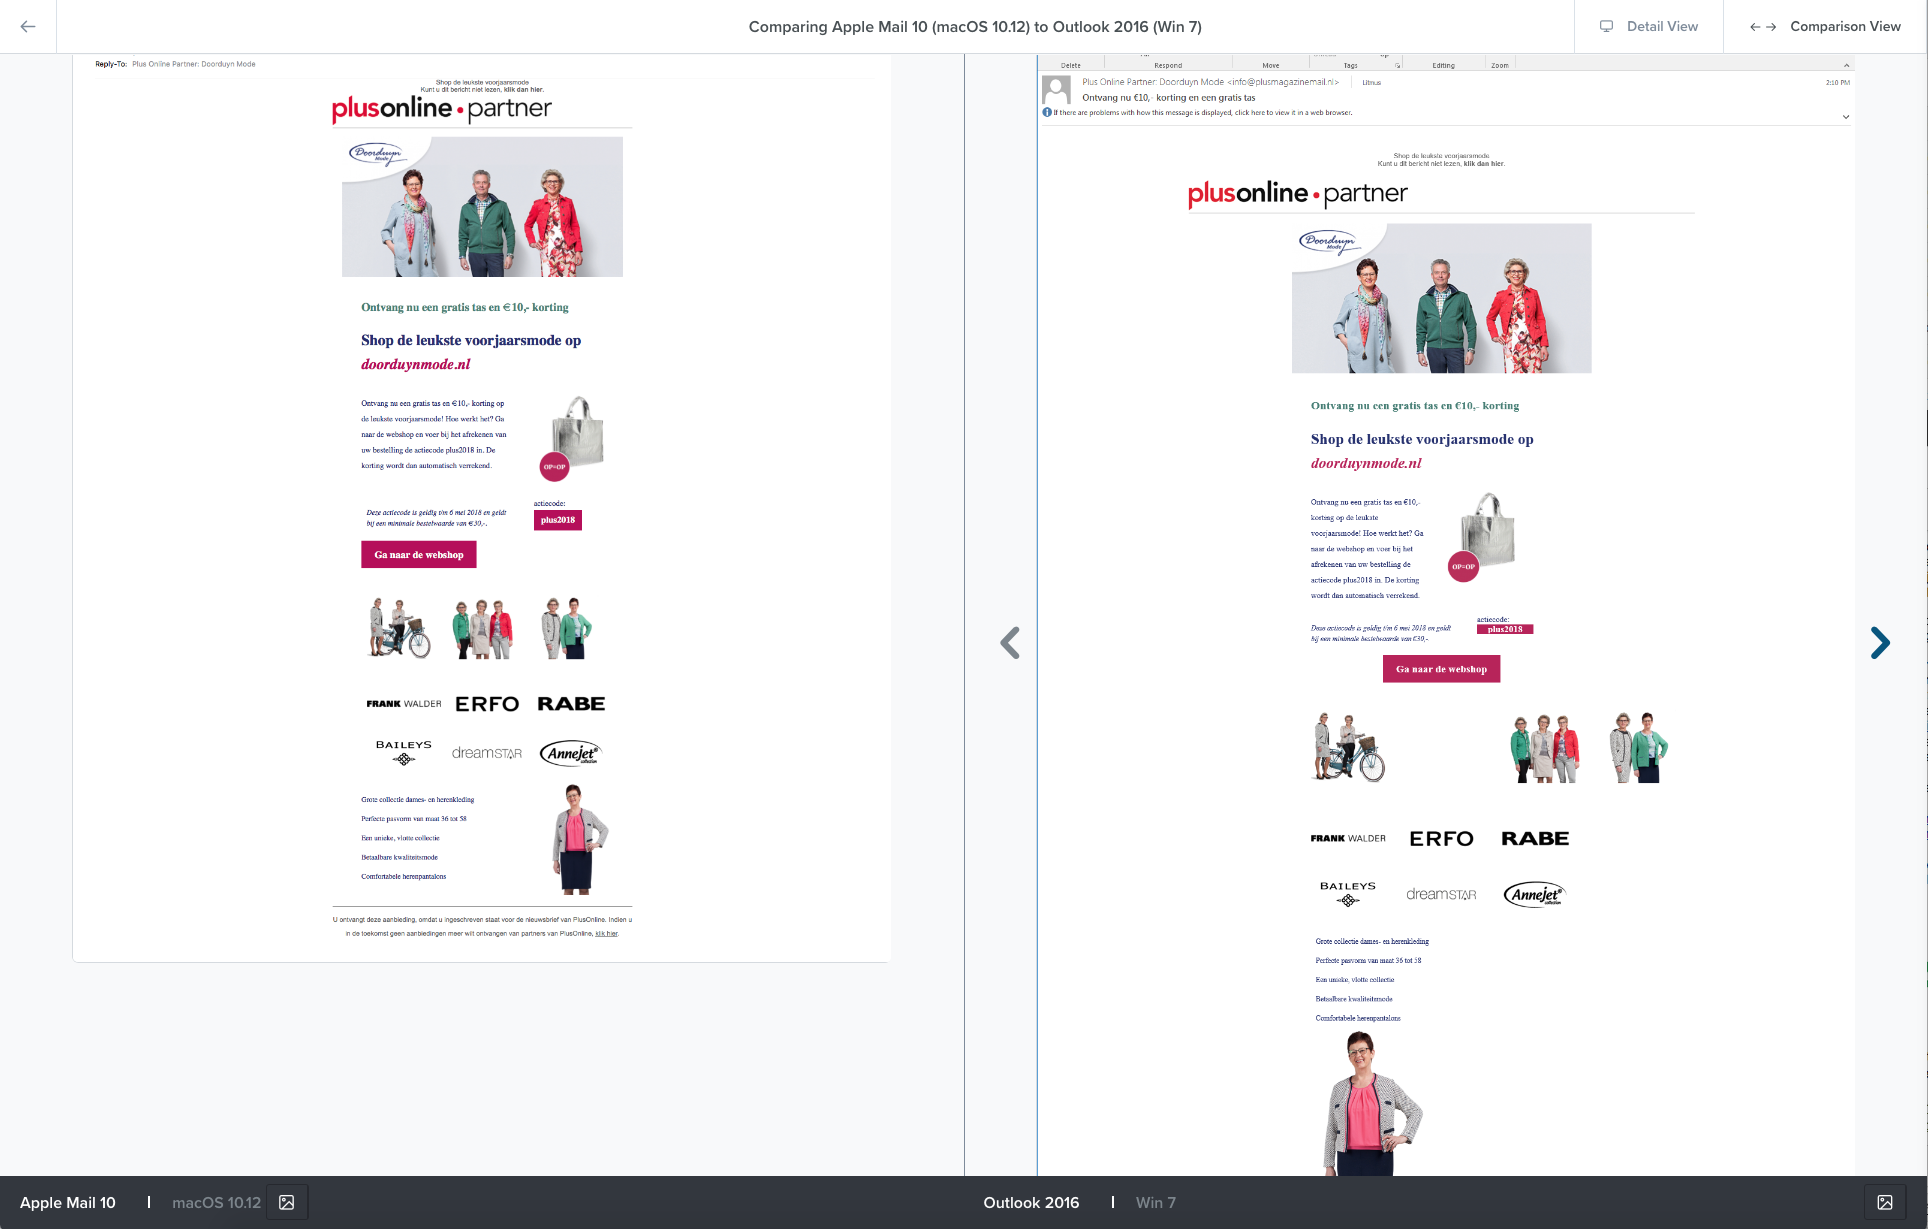
Task: Click Ontvang nu een gratis tas heading in Apple Mail
Action: (465, 308)
